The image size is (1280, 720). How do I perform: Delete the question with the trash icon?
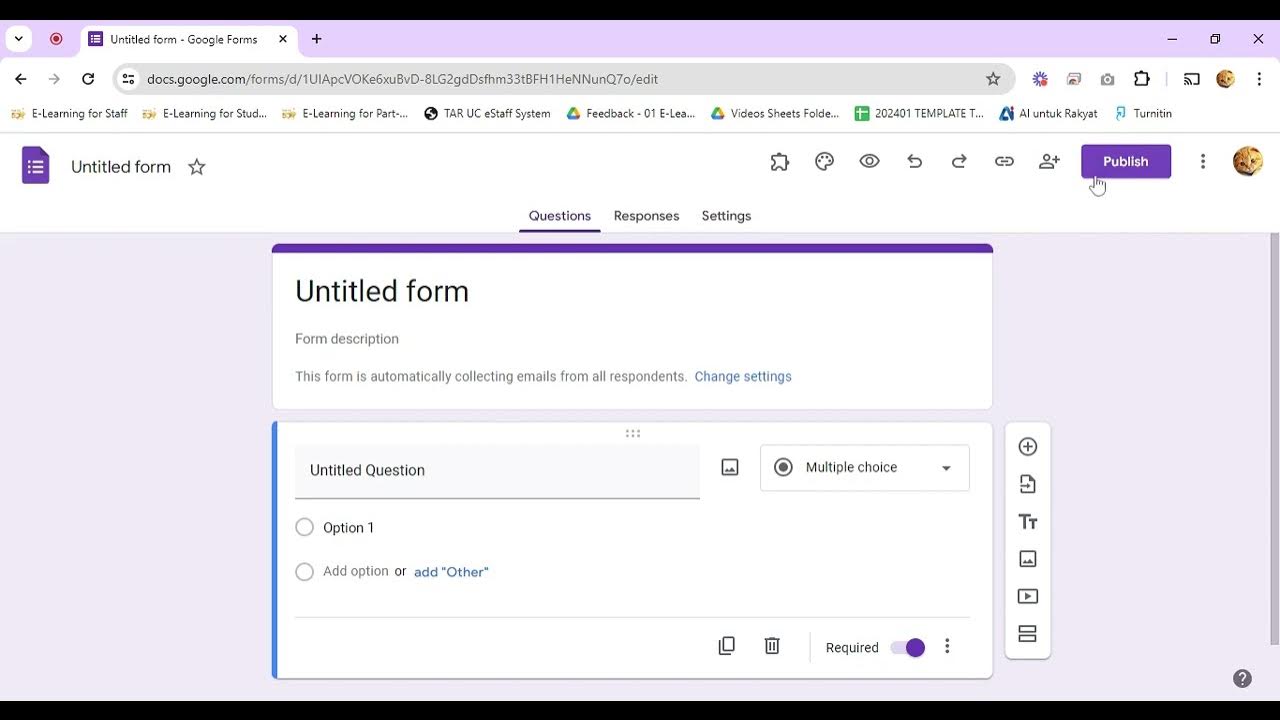772,646
